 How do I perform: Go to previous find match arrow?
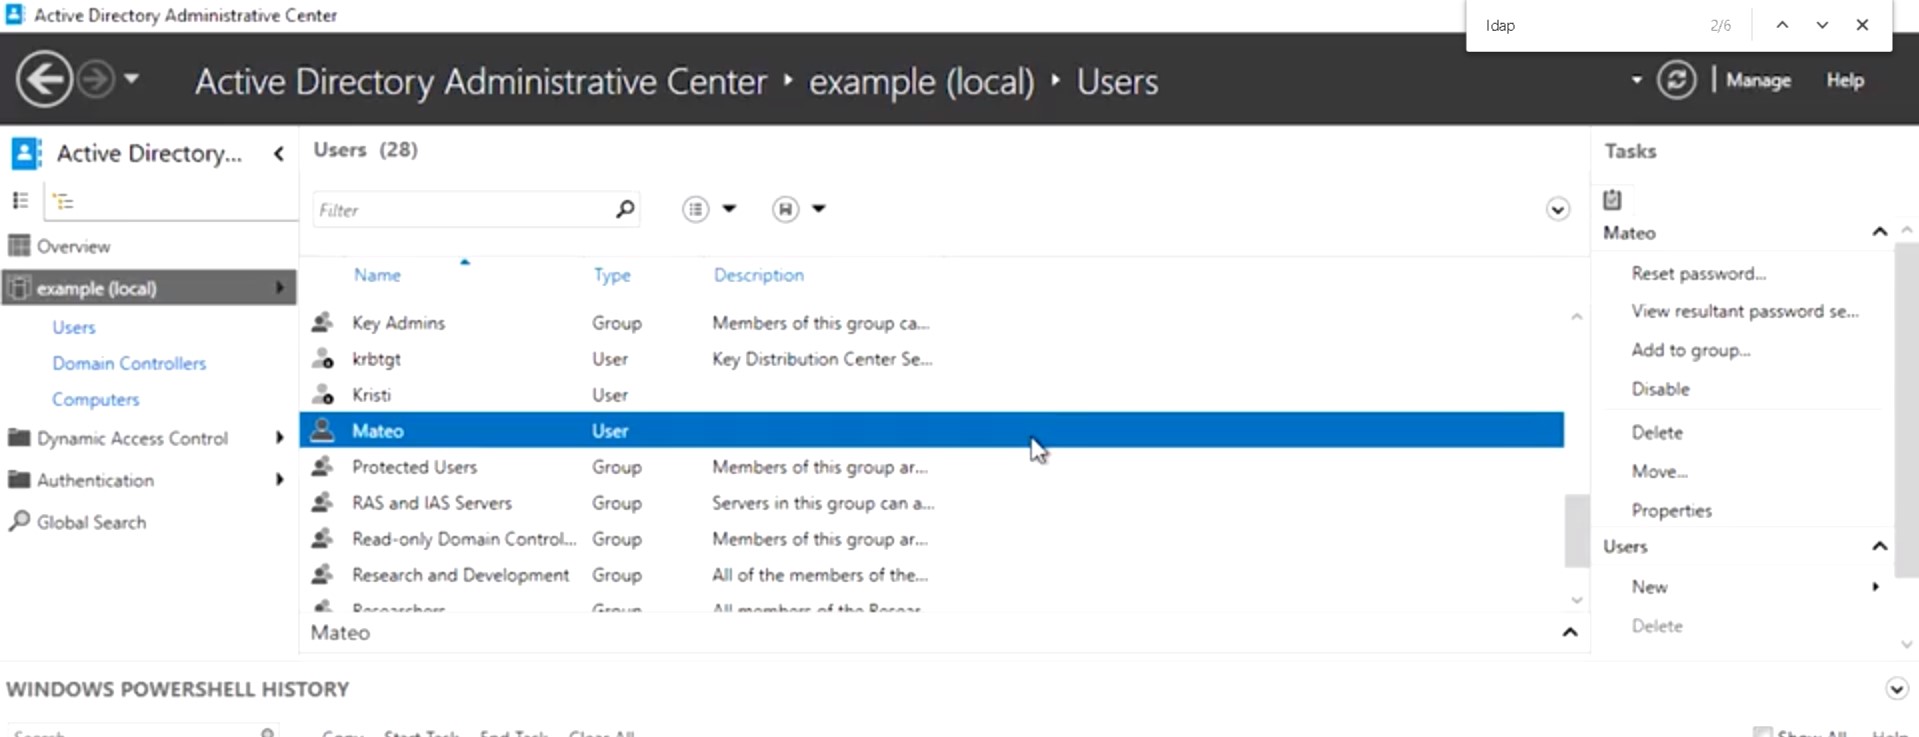point(1782,25)
